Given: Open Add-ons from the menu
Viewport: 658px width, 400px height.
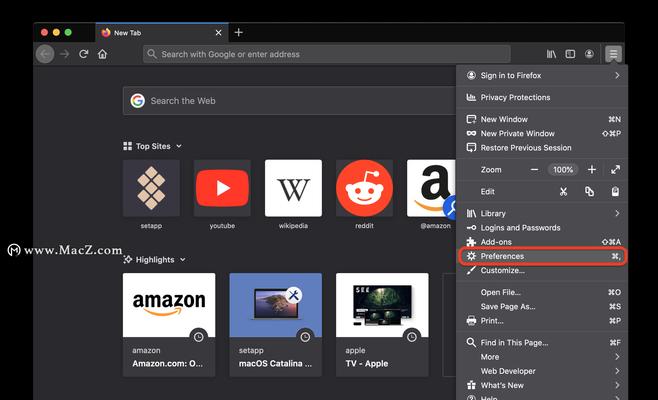Looking at the screenshot, I should (x=542, y=242).
